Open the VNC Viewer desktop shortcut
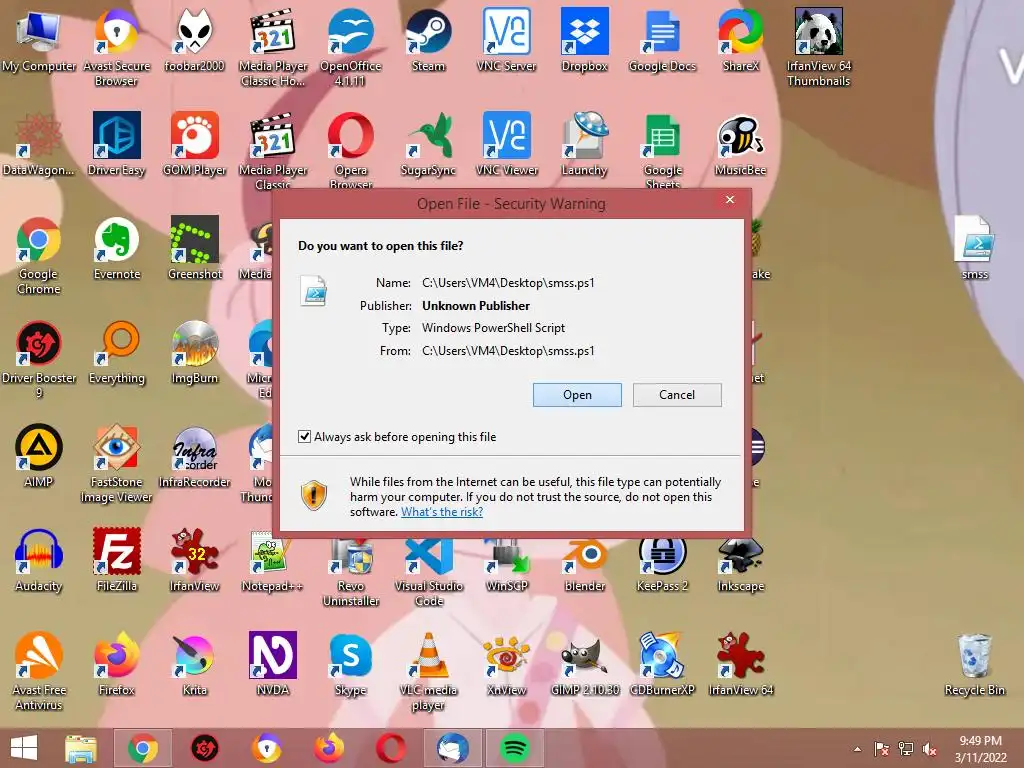Image resolution: width=1024 pixels, height=768 pixels. (x=506, y=145)
